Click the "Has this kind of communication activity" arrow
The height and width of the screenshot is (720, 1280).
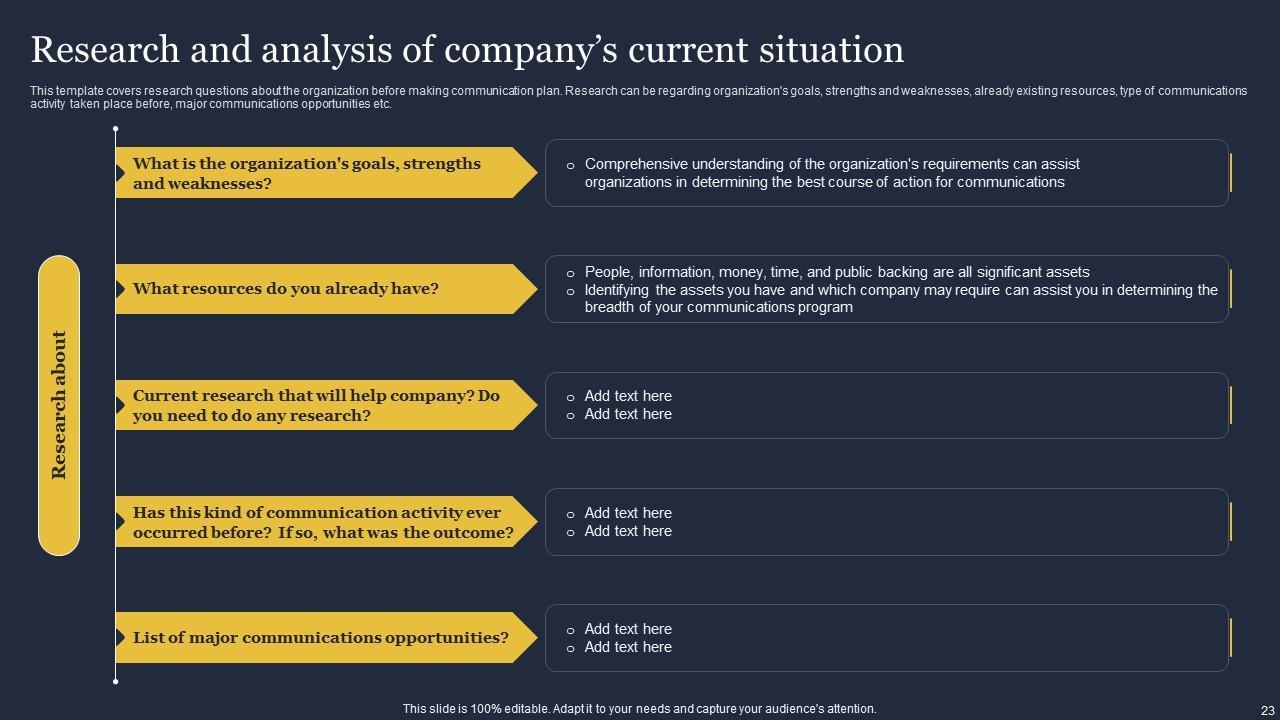[322, 522]
